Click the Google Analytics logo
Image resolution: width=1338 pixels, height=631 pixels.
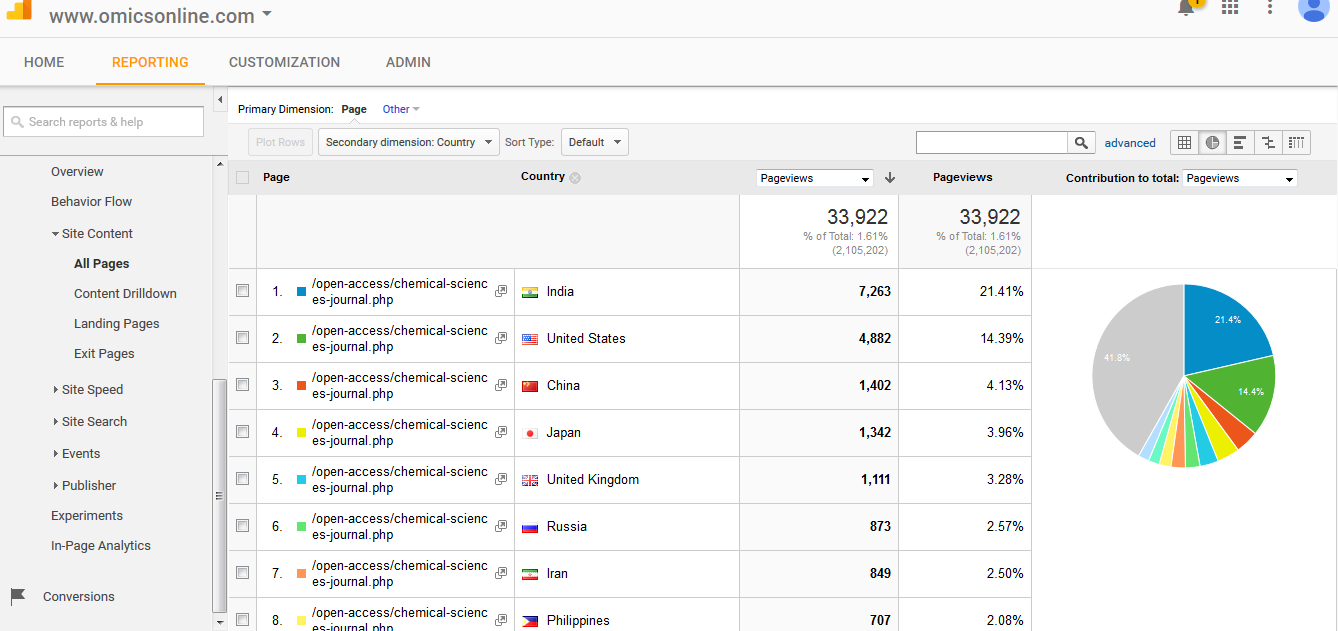(x=20, y=10)
